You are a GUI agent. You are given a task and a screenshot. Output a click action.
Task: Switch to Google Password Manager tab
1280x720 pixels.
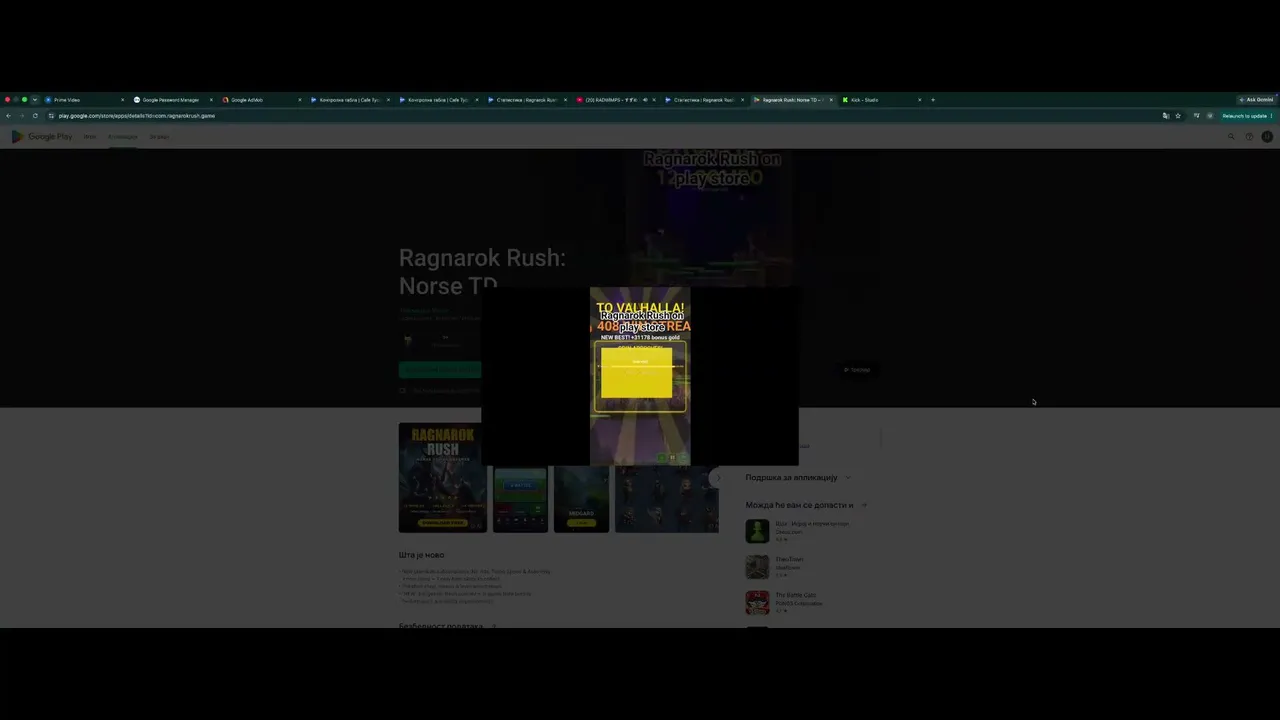pos(172,100)
